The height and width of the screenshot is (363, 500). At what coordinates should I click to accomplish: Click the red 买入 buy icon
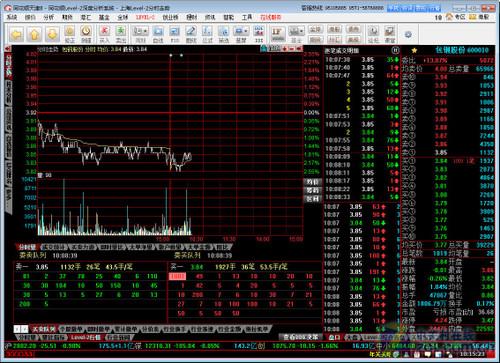(x=104, y=34)
